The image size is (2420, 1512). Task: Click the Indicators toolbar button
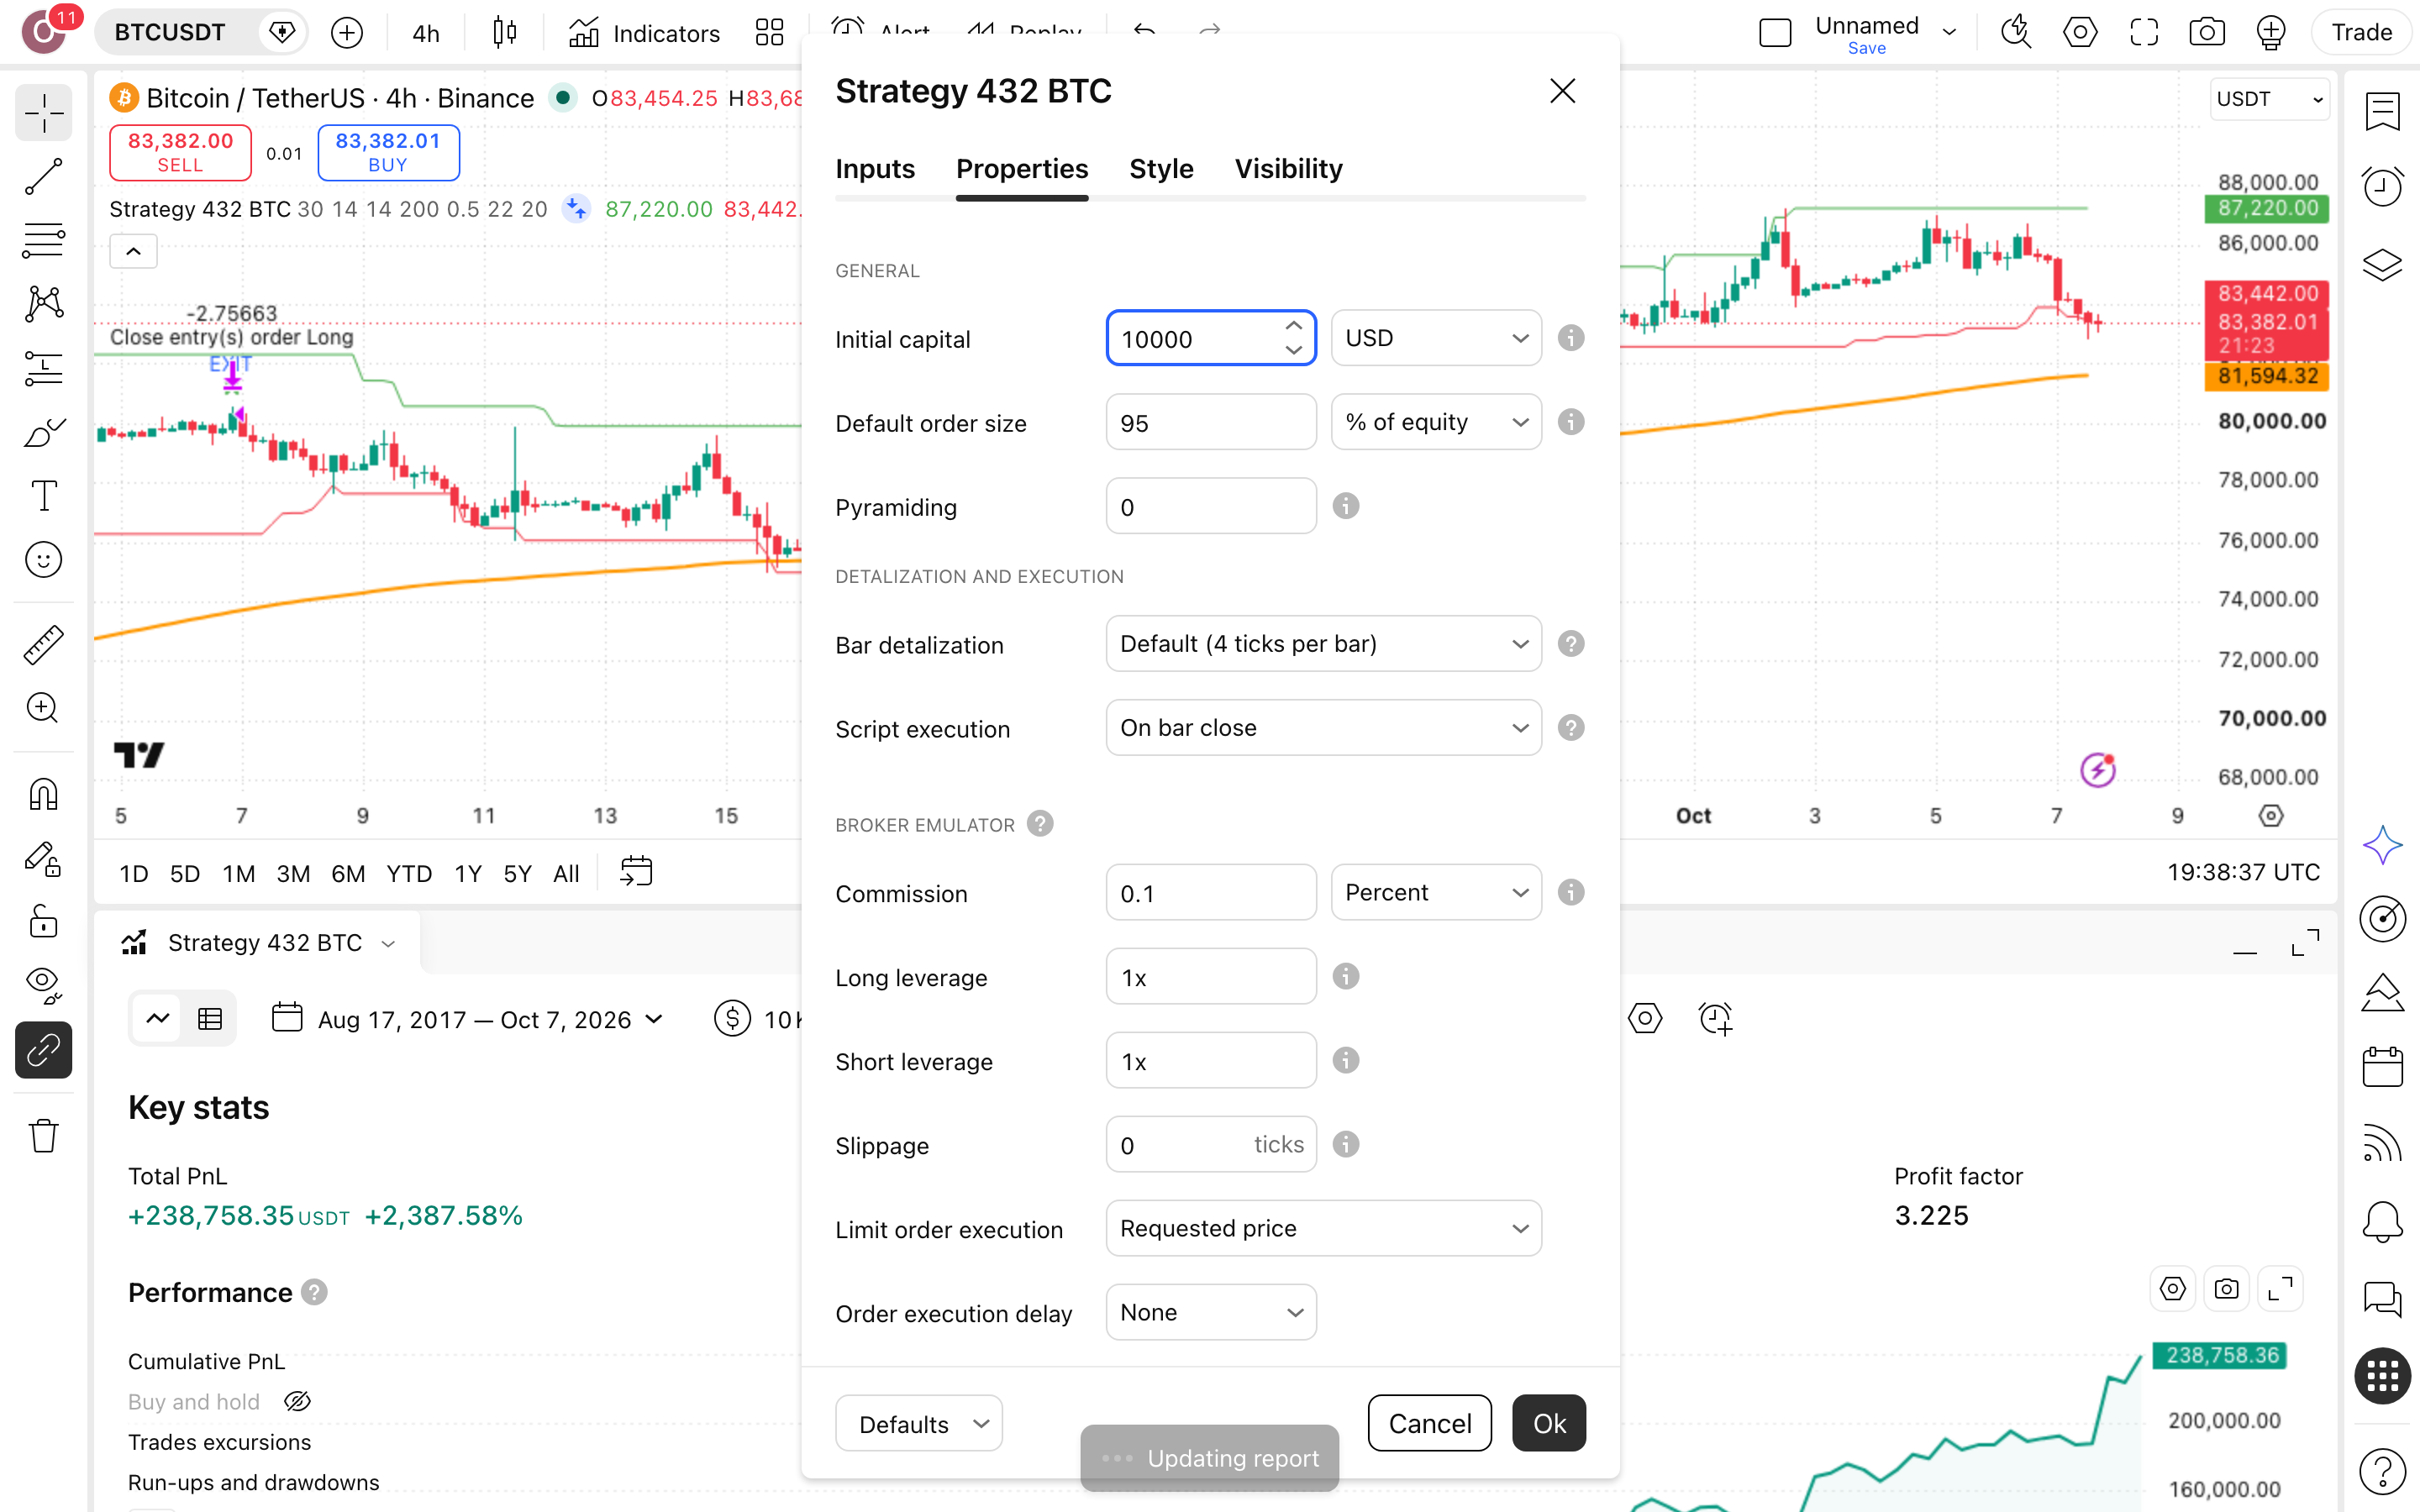click(644, 33)
